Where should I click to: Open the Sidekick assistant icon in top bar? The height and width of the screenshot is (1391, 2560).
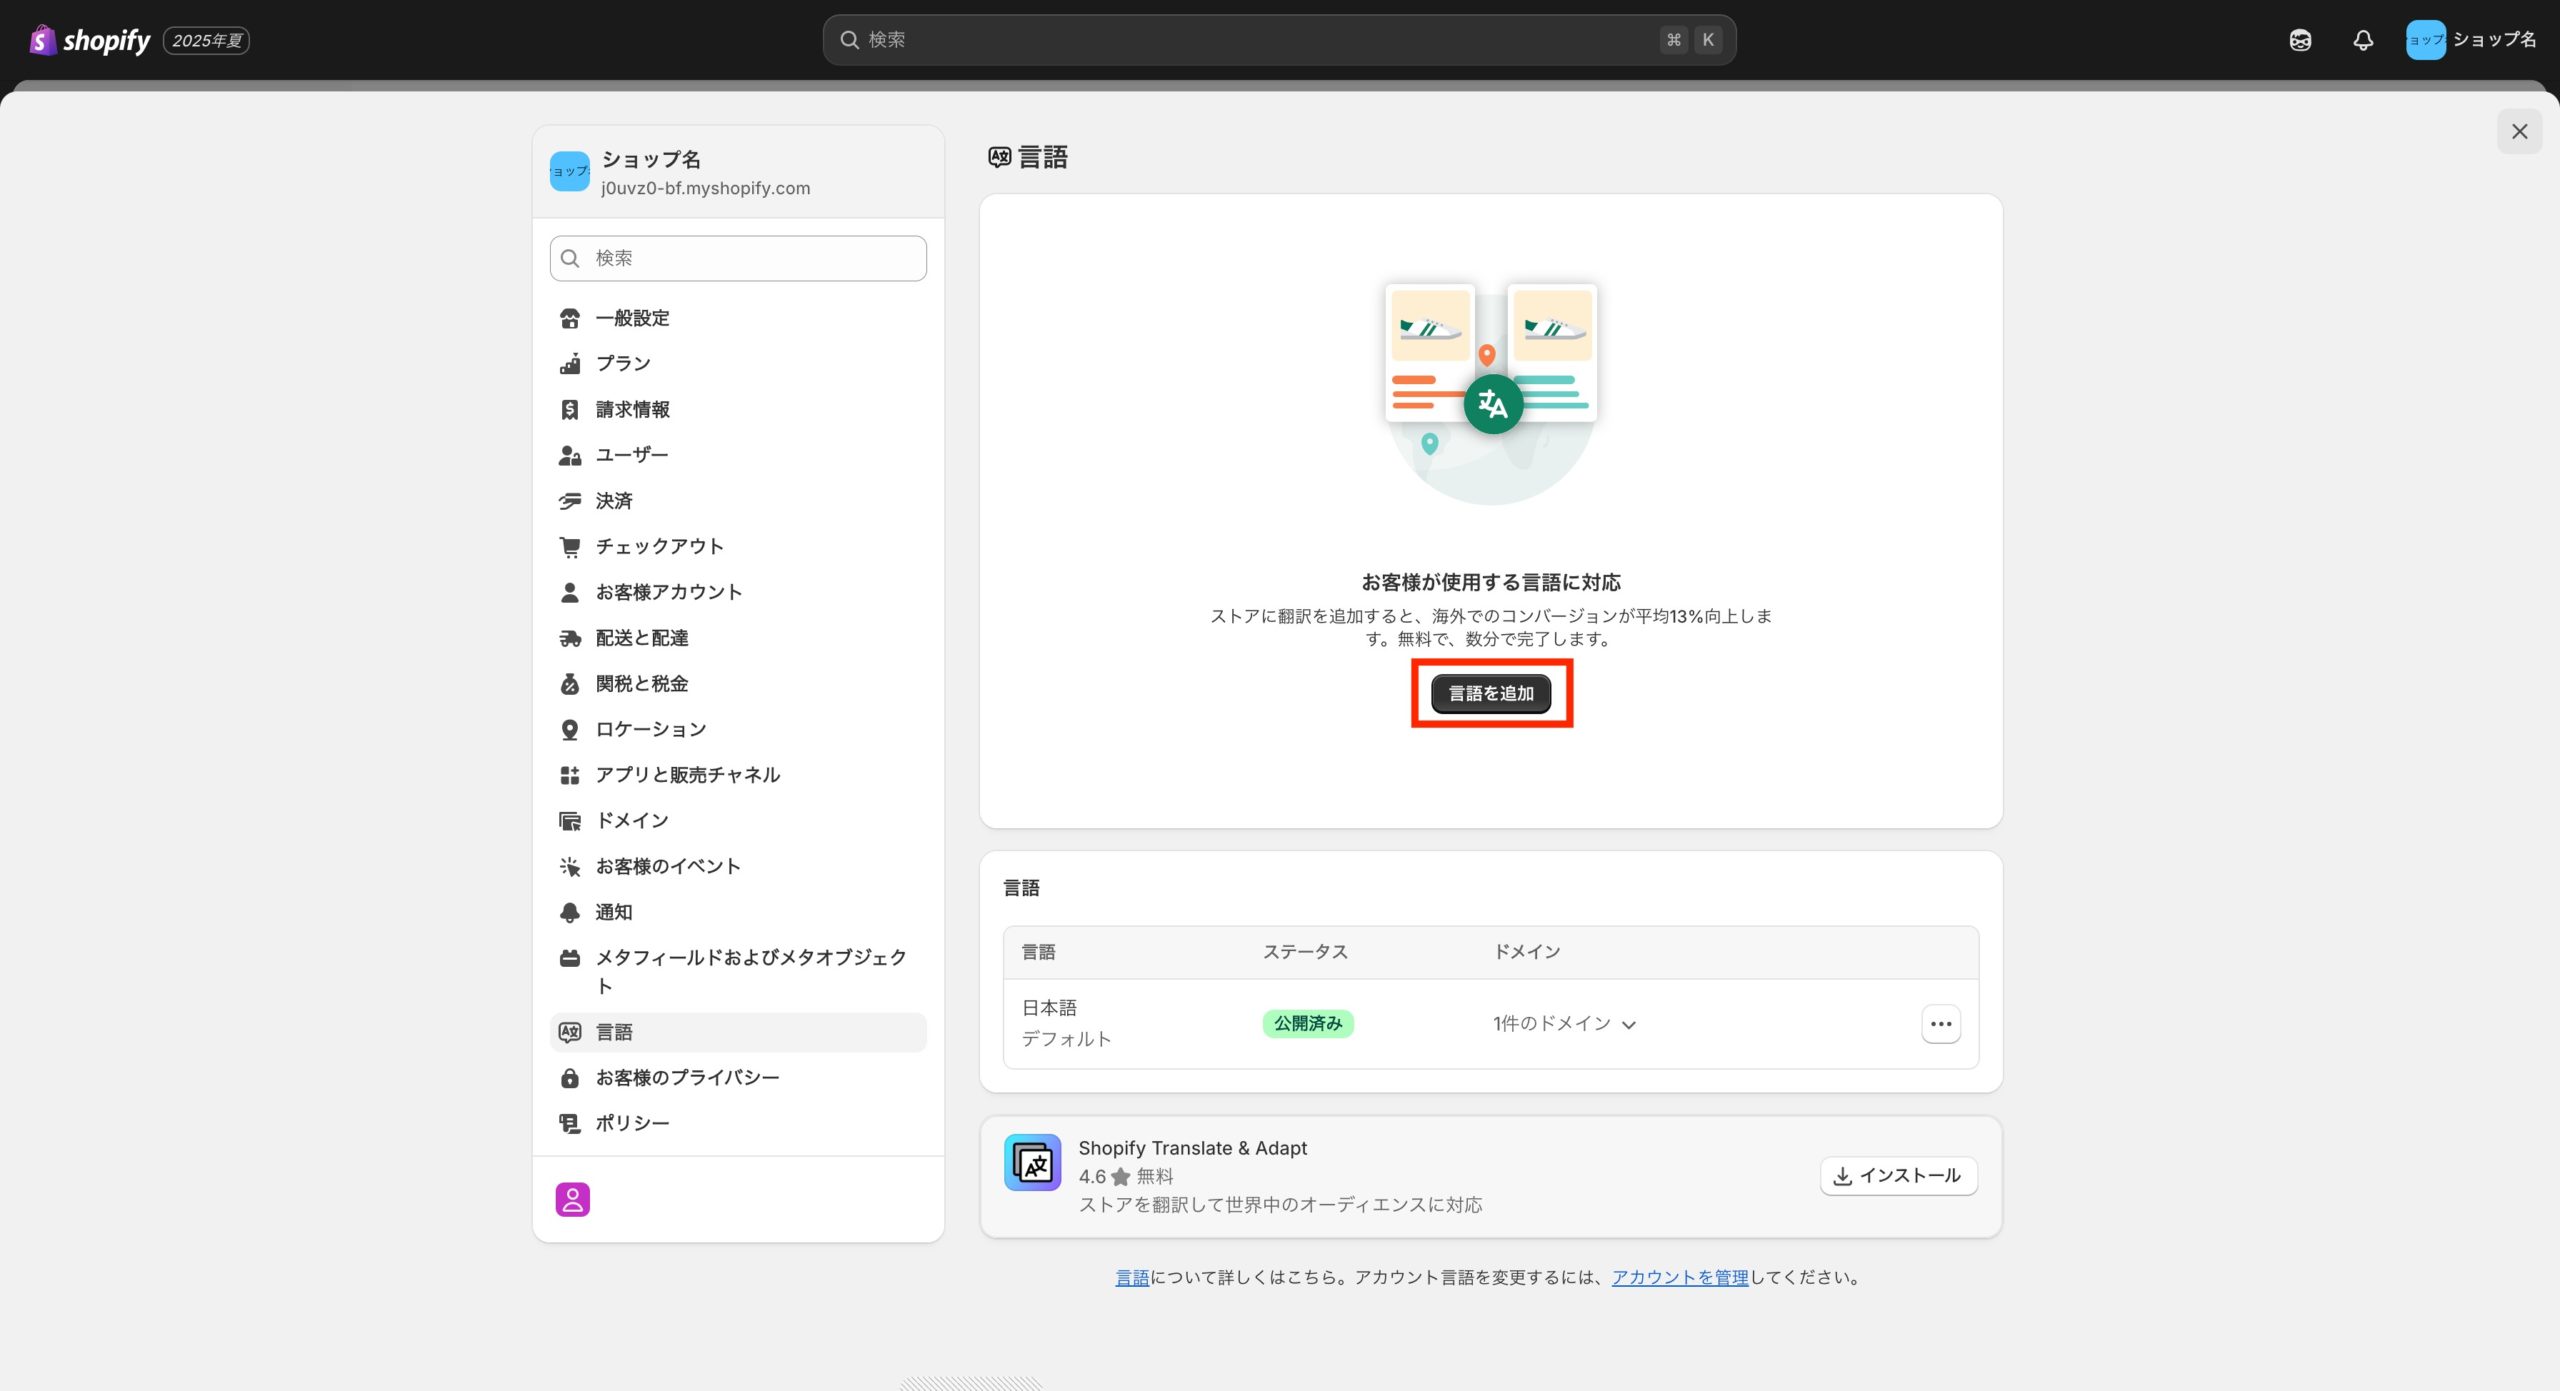click(2300, 40)
